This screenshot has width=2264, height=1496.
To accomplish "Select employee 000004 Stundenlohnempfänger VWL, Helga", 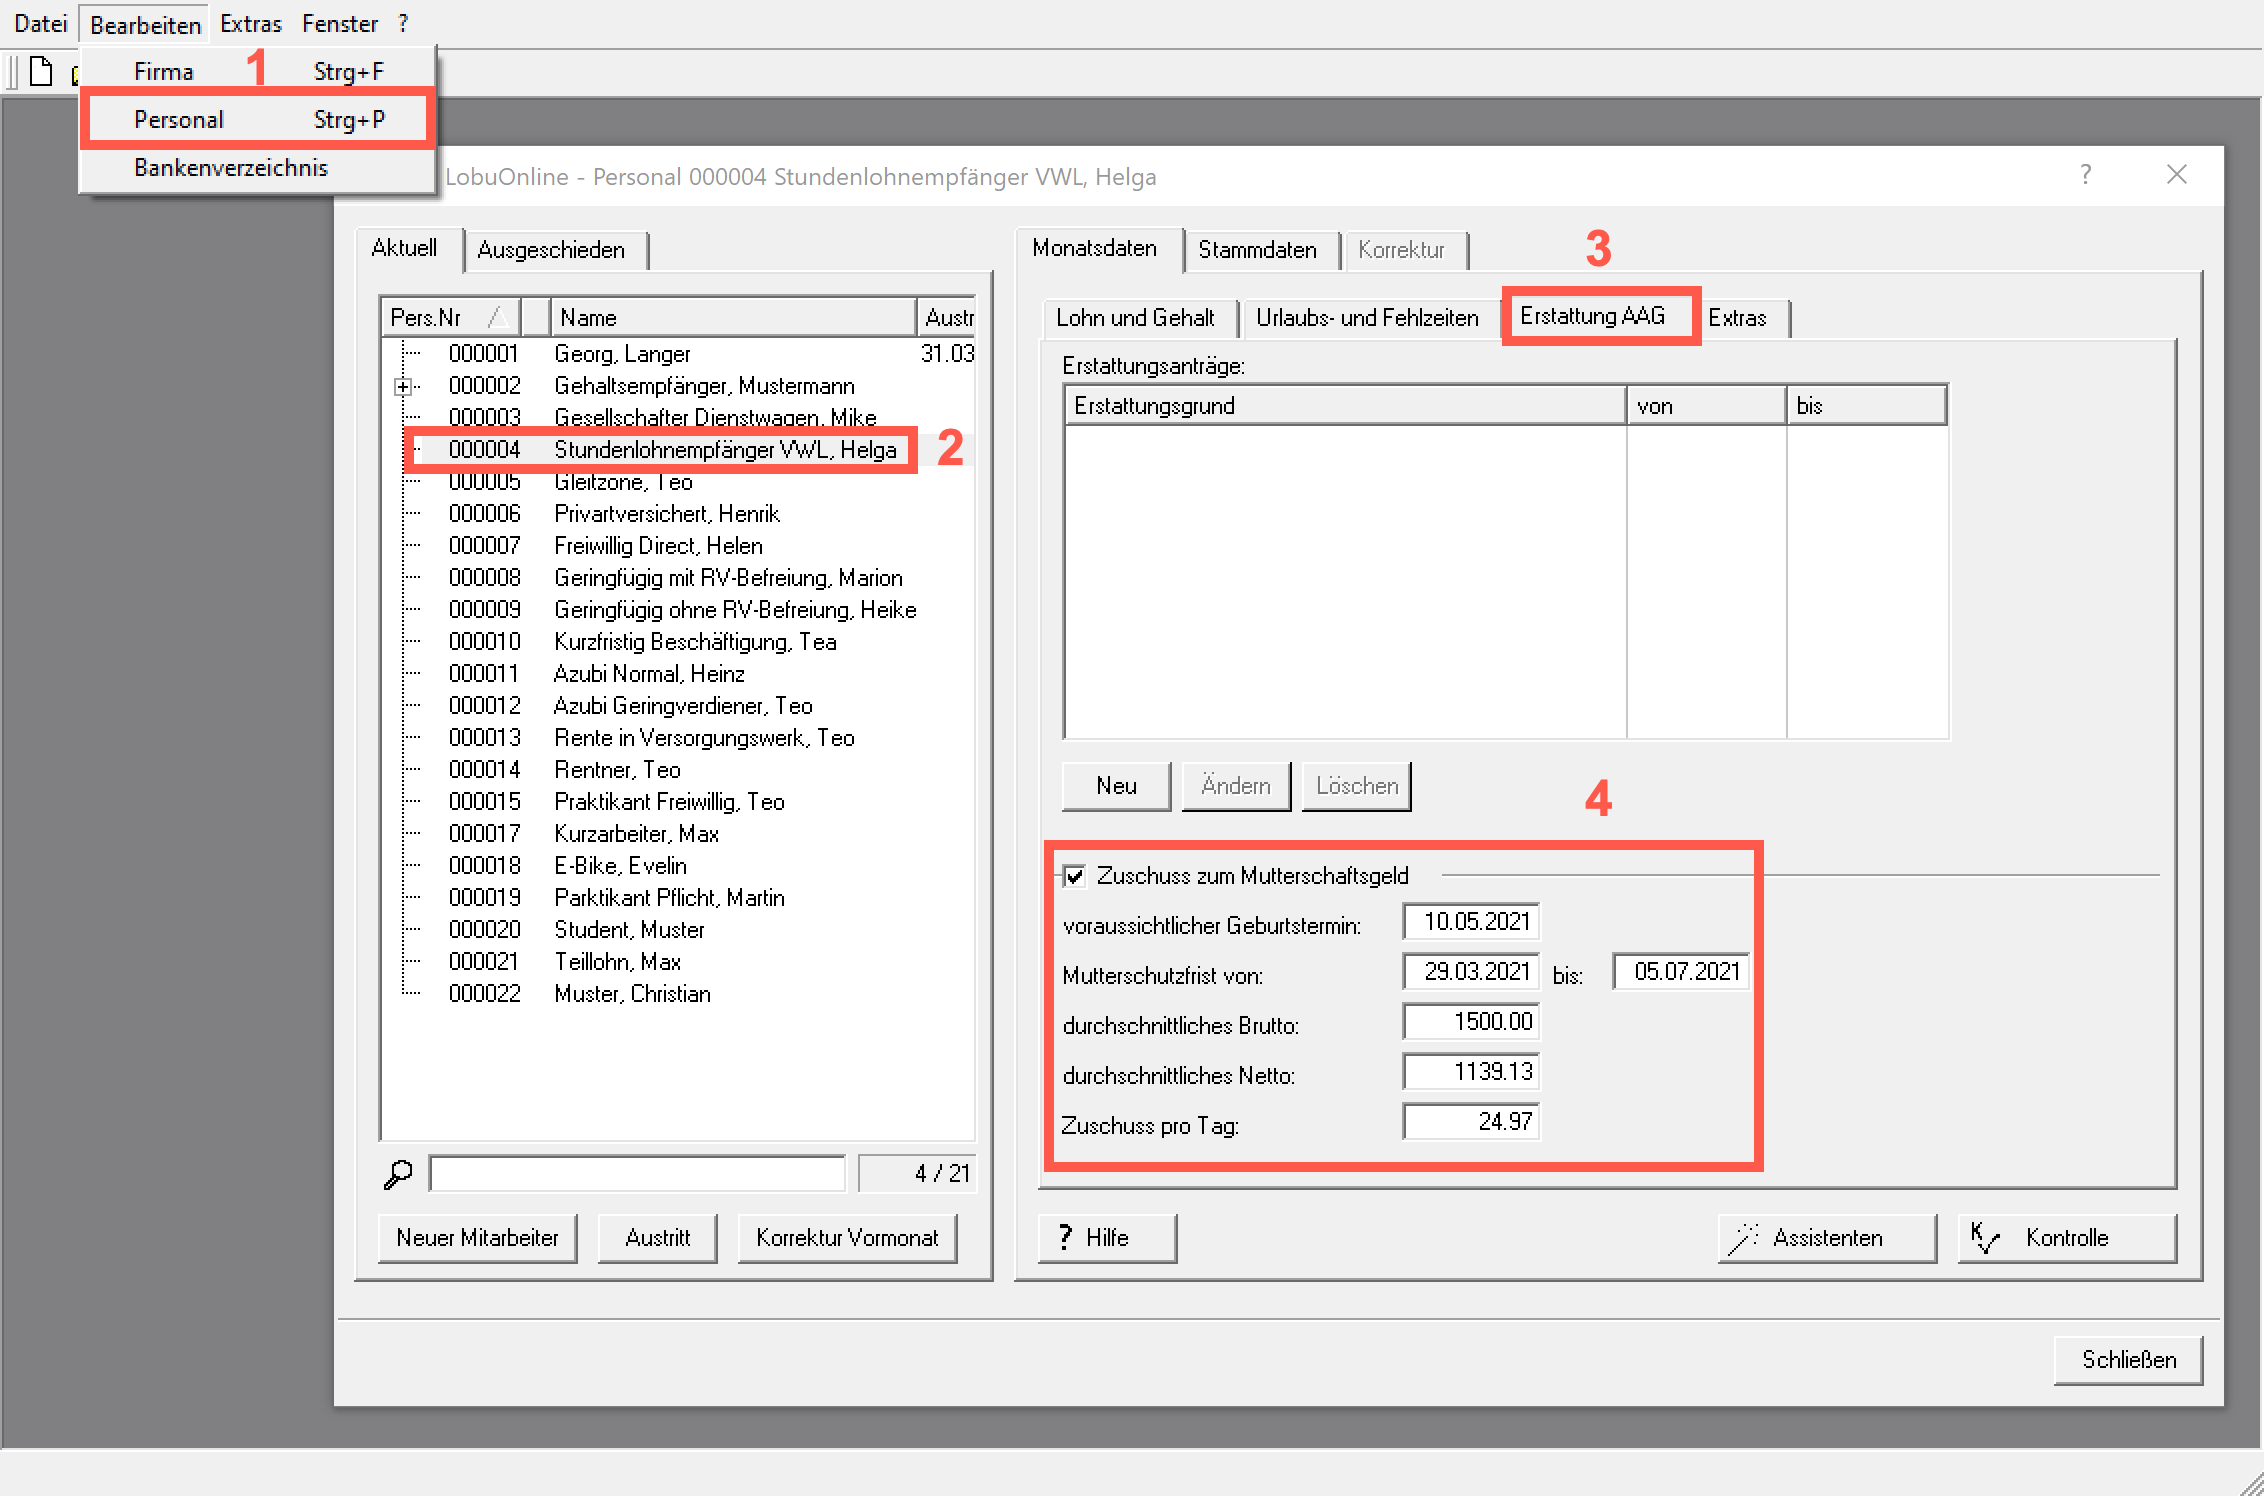I will point(660,450).
